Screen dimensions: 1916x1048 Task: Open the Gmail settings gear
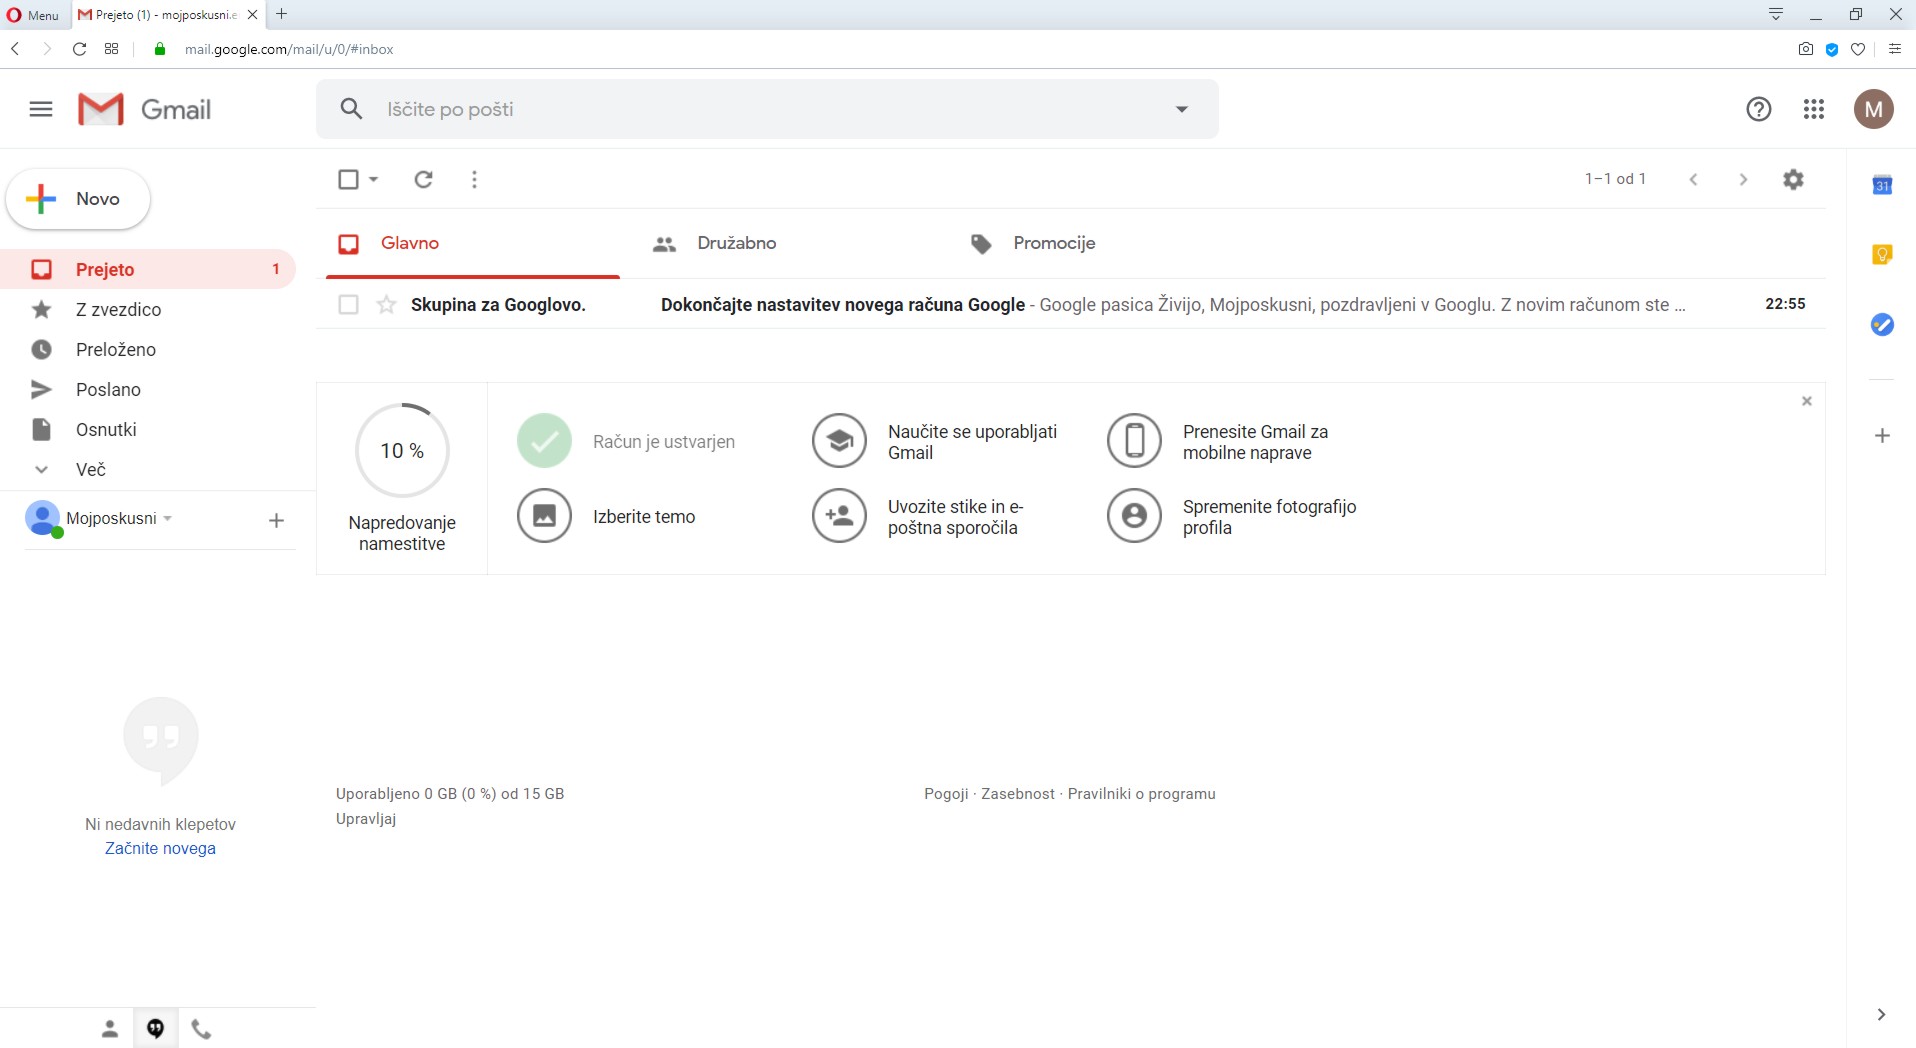coord(1793,179)
